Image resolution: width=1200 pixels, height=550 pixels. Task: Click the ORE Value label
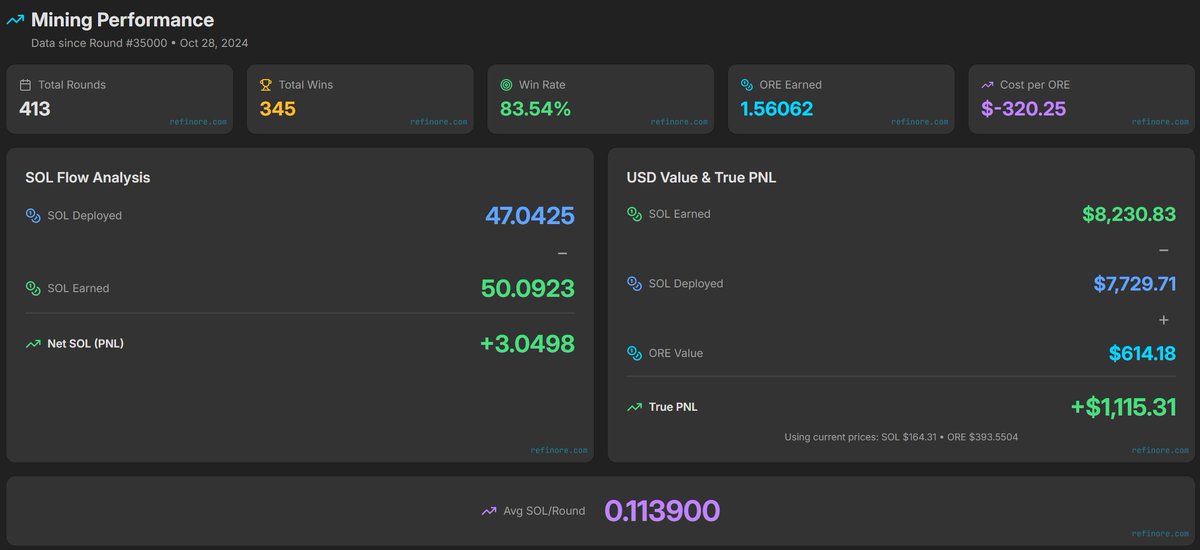676,353
